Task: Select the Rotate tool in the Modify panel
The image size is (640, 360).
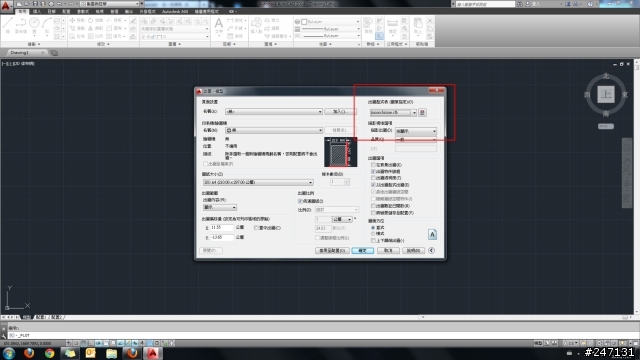Action: coord(95,20)
